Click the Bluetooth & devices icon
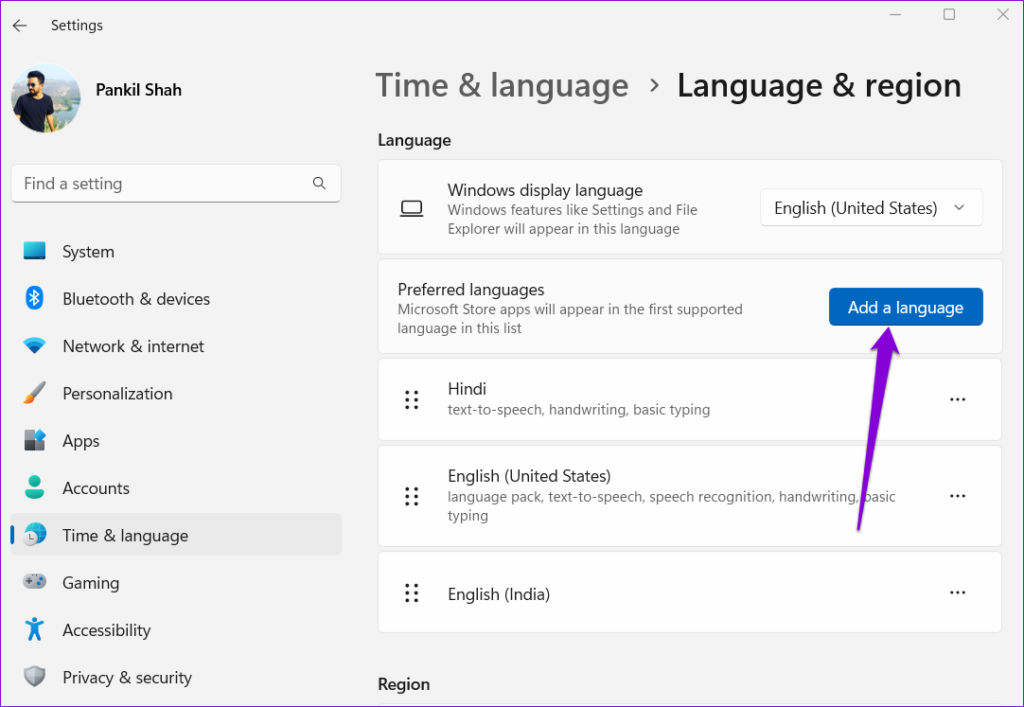 [x=35, y=298]
